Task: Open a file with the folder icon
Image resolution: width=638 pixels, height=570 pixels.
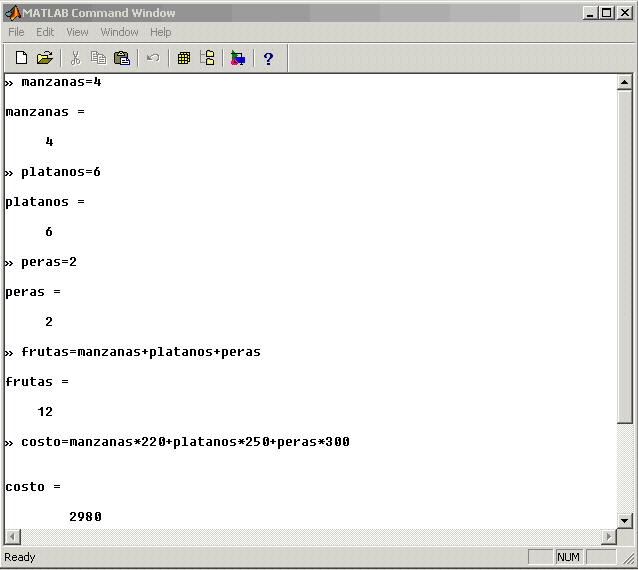Action: [x=45, y=58]
